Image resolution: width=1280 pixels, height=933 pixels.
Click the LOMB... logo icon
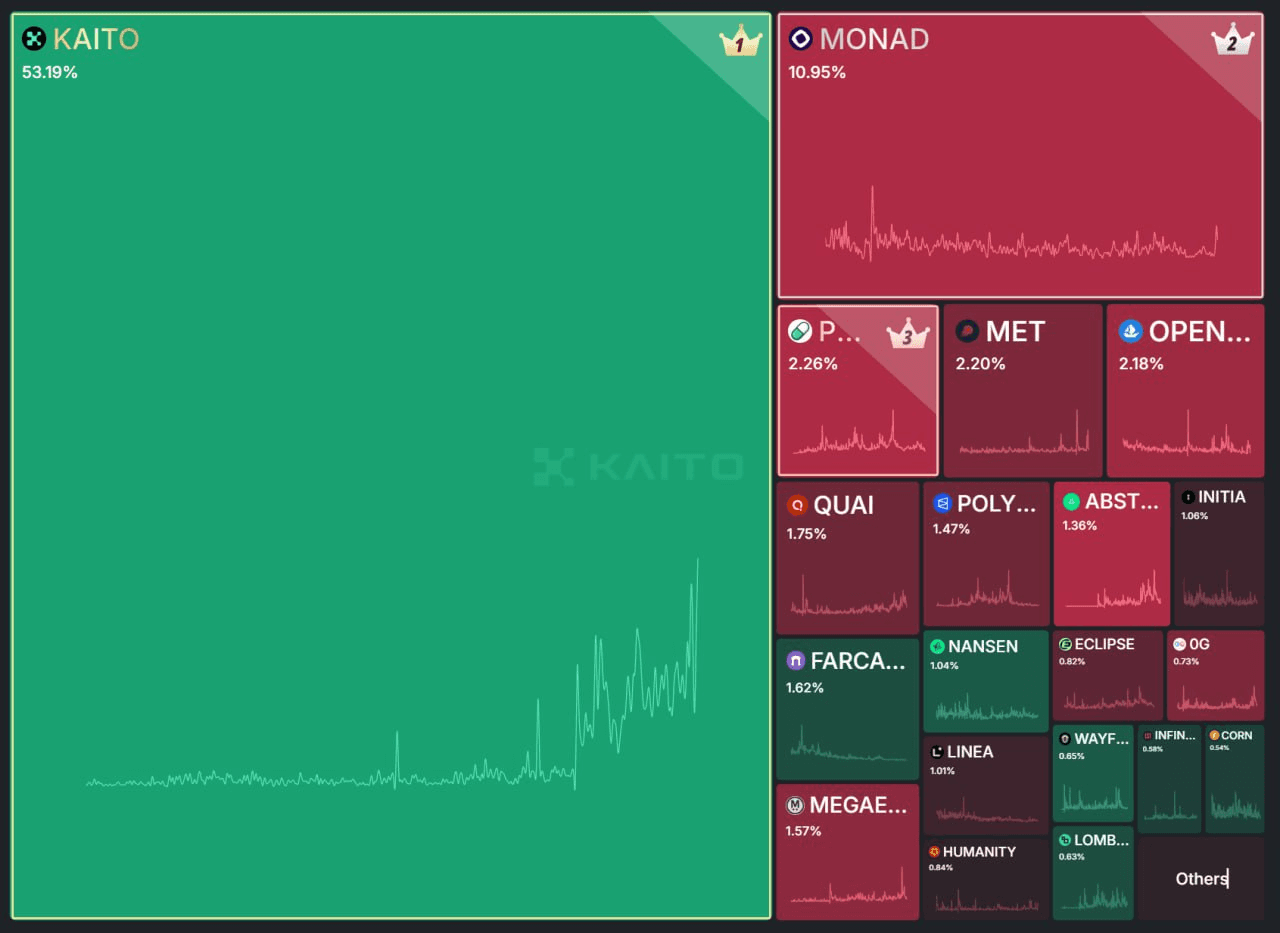point(1066,840)
